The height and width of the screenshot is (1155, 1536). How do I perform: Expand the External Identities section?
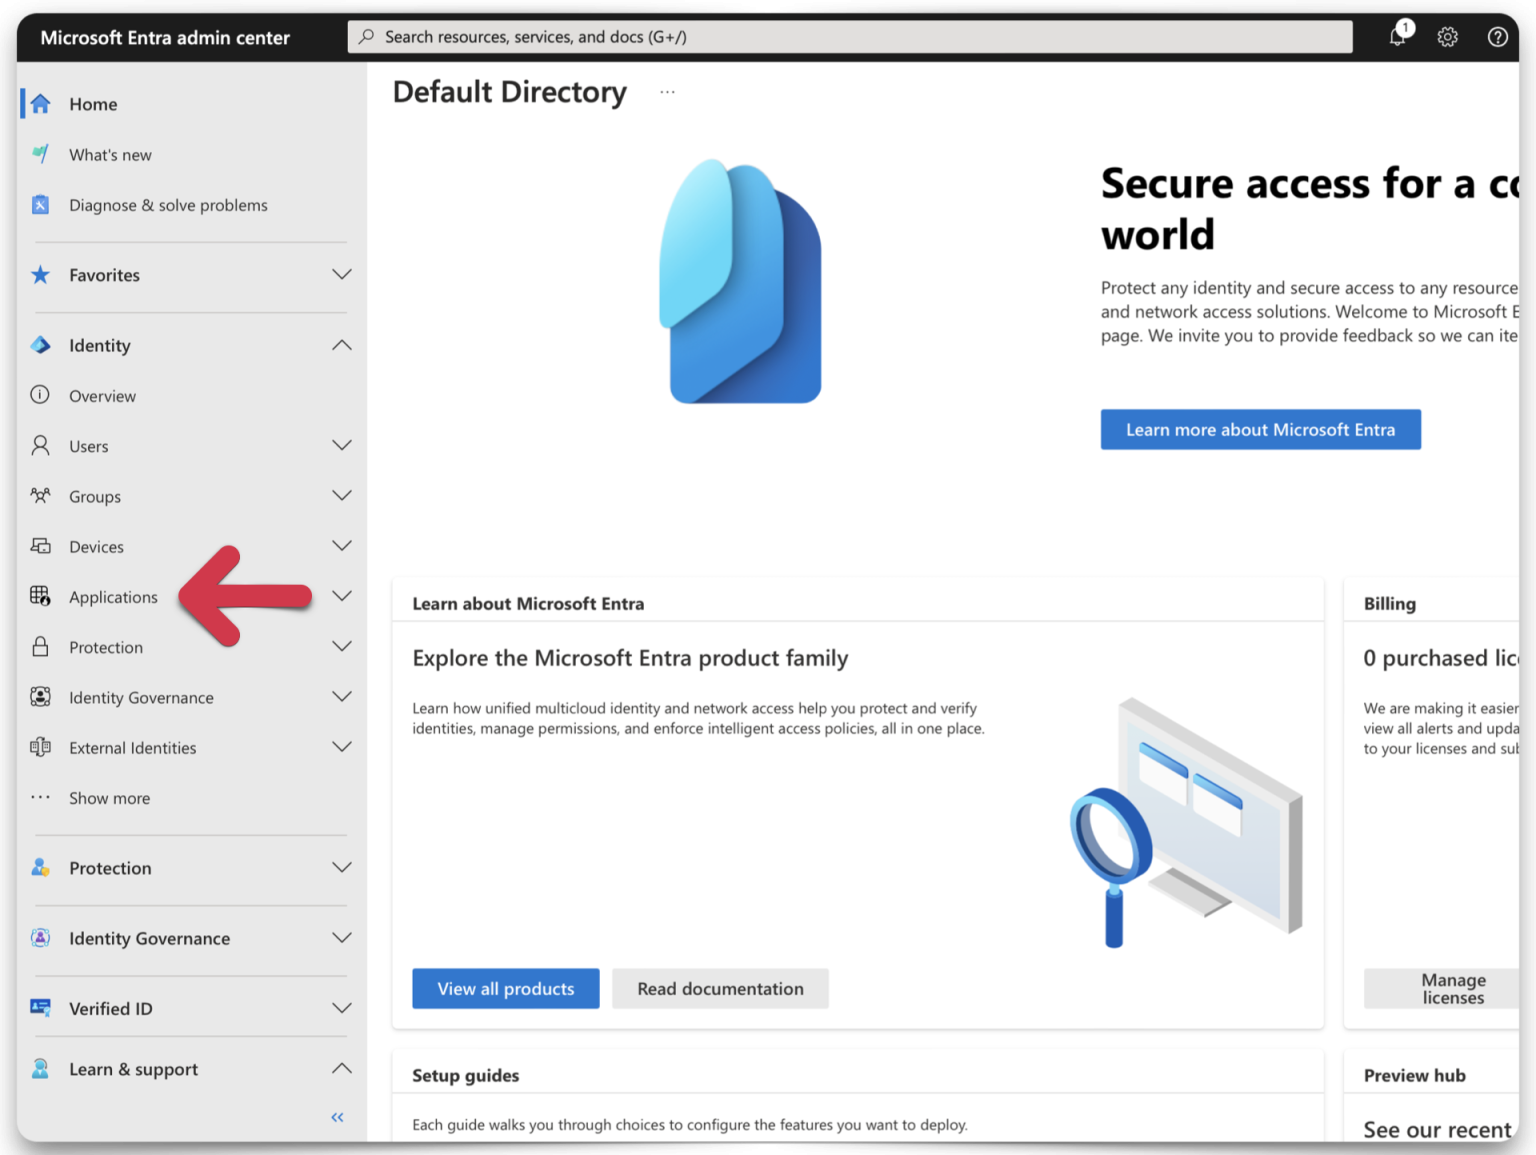click(x=342, y=747)
